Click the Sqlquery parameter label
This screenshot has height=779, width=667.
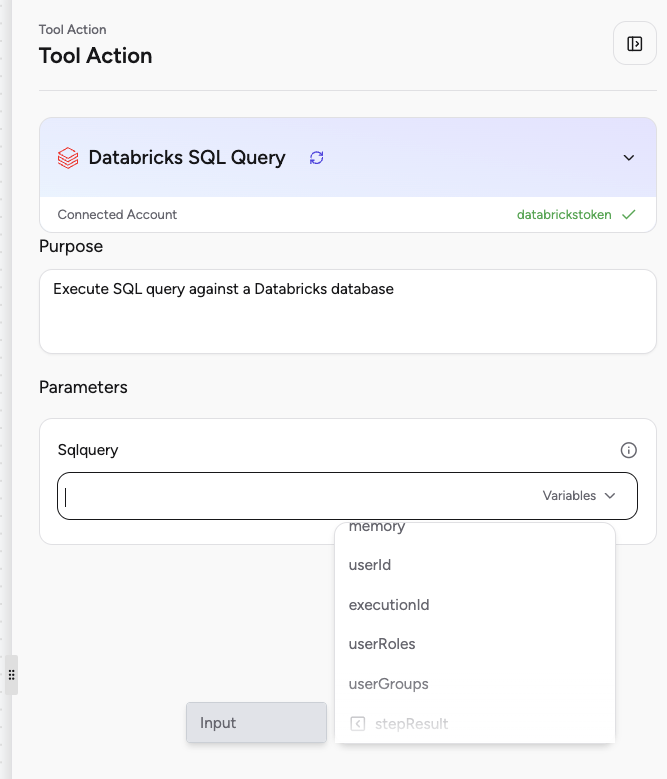(x=88, y=450)
